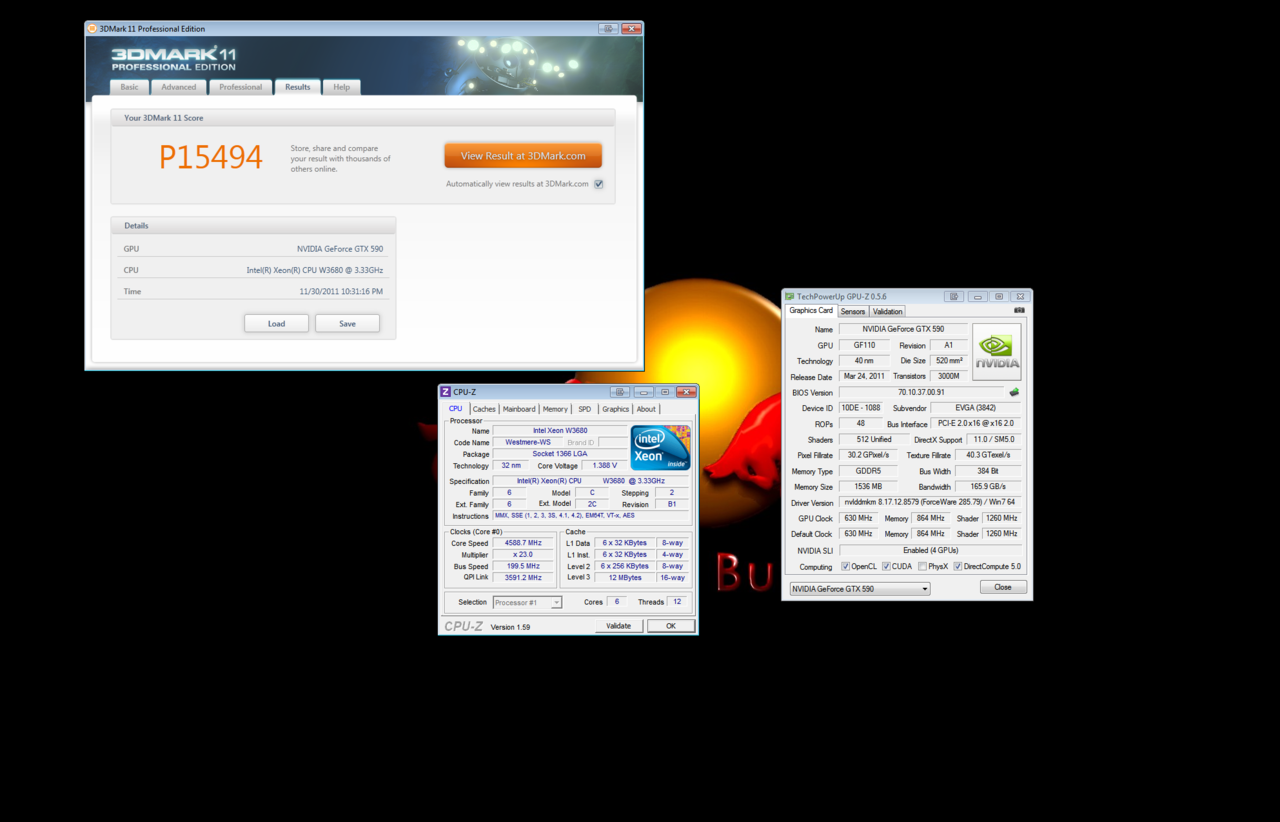Image resolution: width=1280 pixels, height=822 pixels.
Task: Open the Graphics tab in CPU-Z
Action: pos(616,409)
